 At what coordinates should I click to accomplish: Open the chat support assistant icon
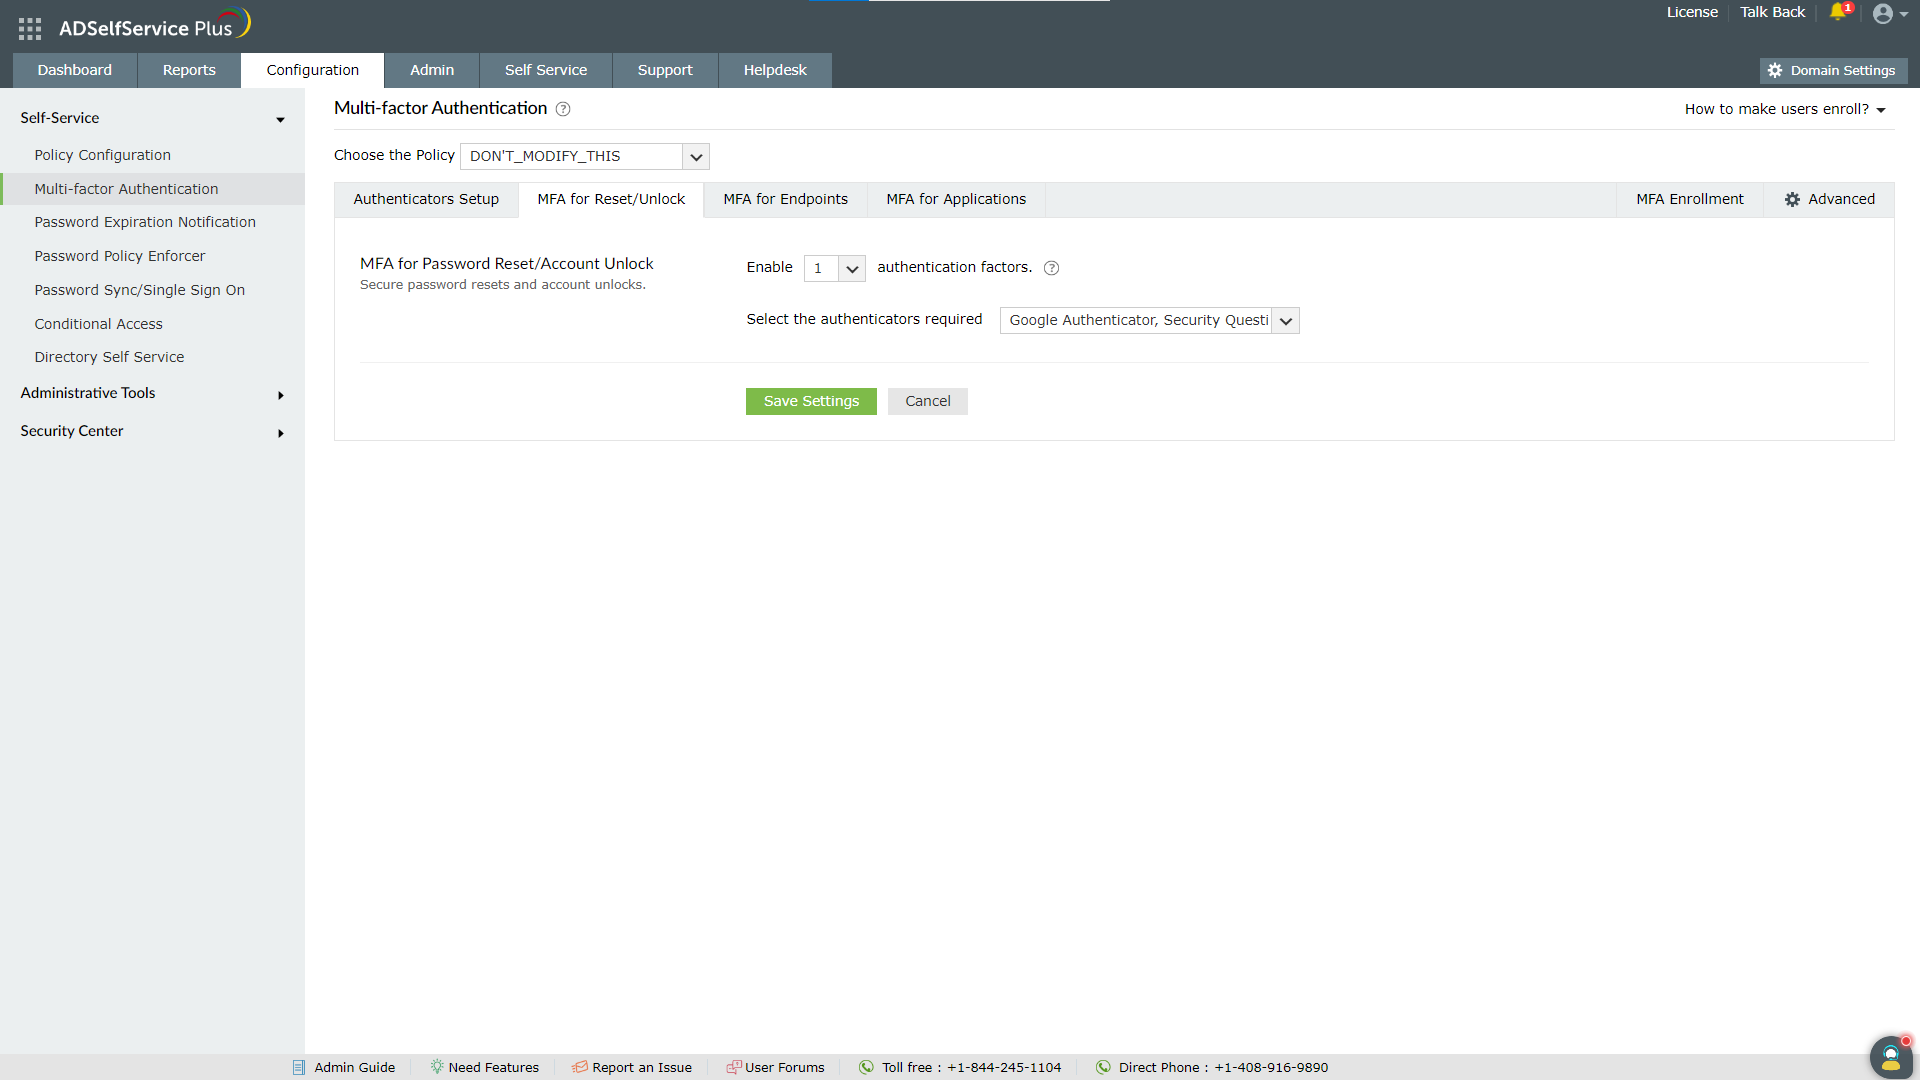coord(1890,1058)
